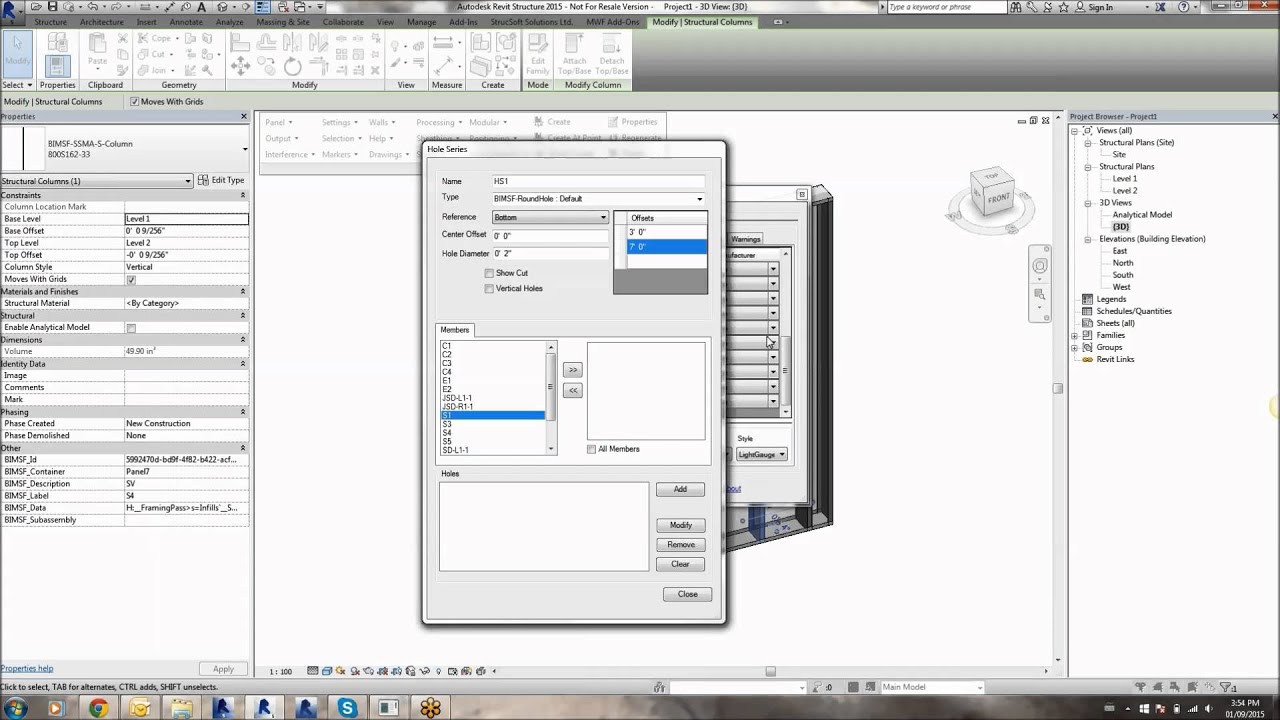Click Edit Family icon in Mode panel
Screen dimensions: 1280x720
click(538, 54)
